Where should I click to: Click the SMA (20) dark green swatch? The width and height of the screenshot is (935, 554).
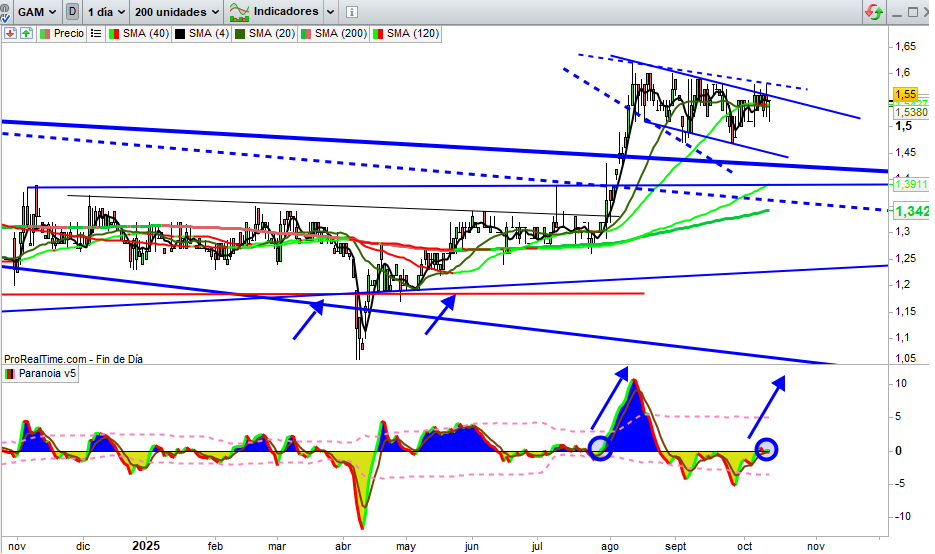(x=239, y=33)
